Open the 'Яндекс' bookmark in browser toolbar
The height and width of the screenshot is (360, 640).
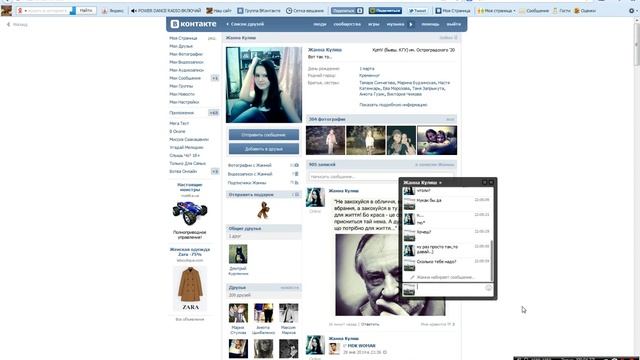[113, 11]
